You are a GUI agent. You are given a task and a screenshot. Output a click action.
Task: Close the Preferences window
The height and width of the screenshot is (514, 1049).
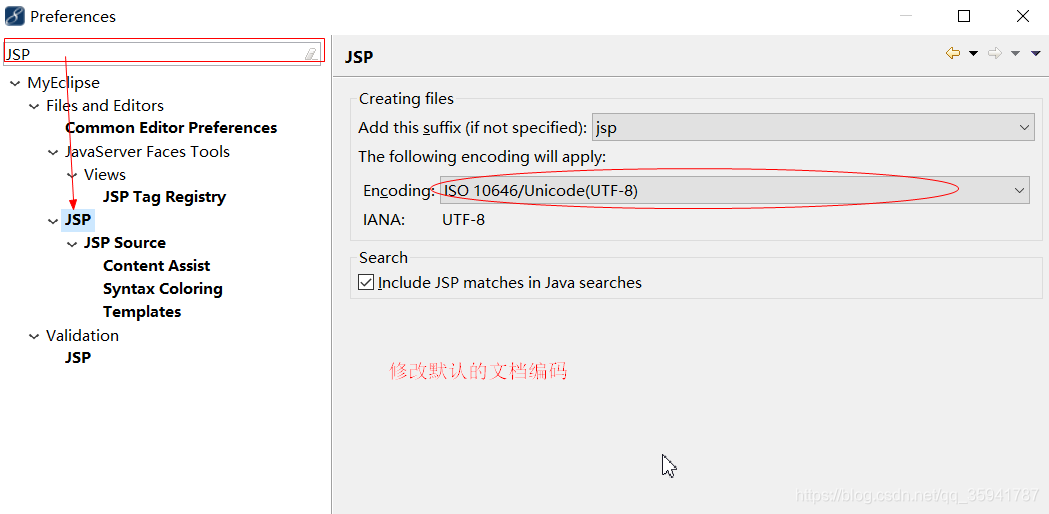[1023, 16]
